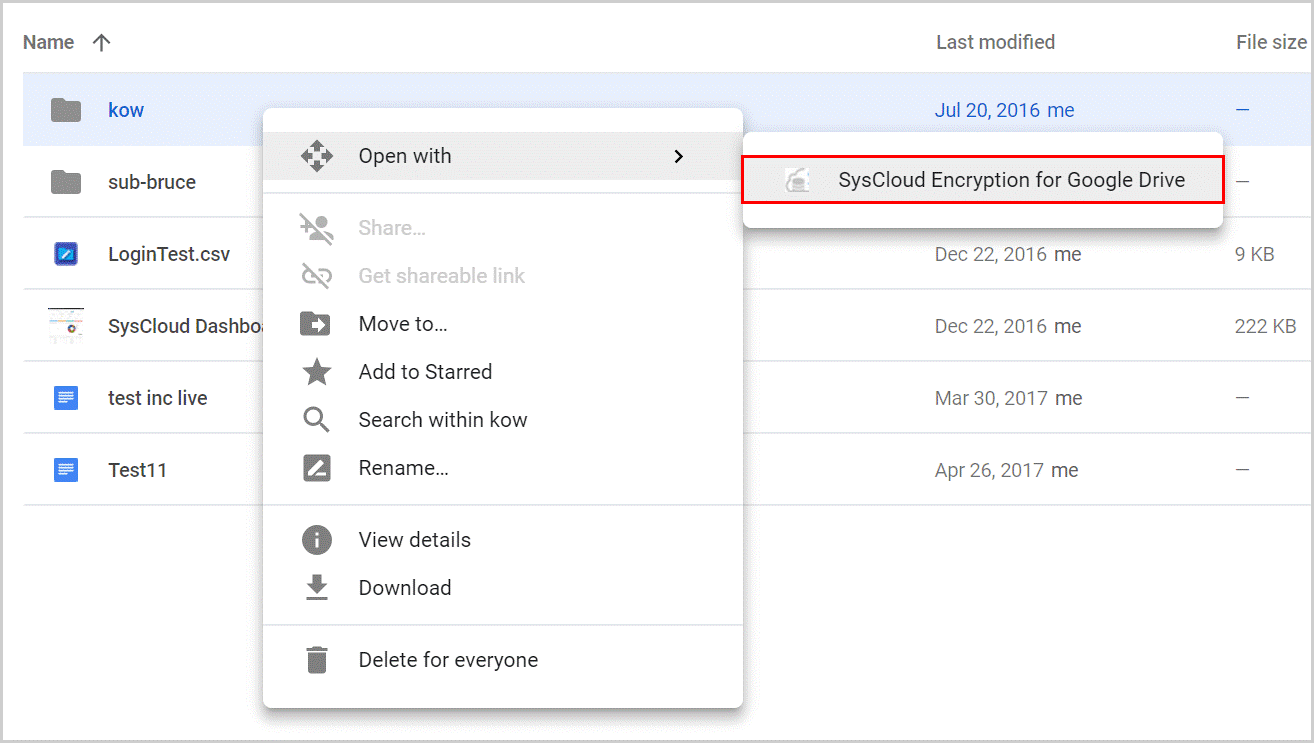This screenshot has height=743, width=1314.
Task: Click the SysCloud Dashboard image thumbnail
Action: pos(64,326)
